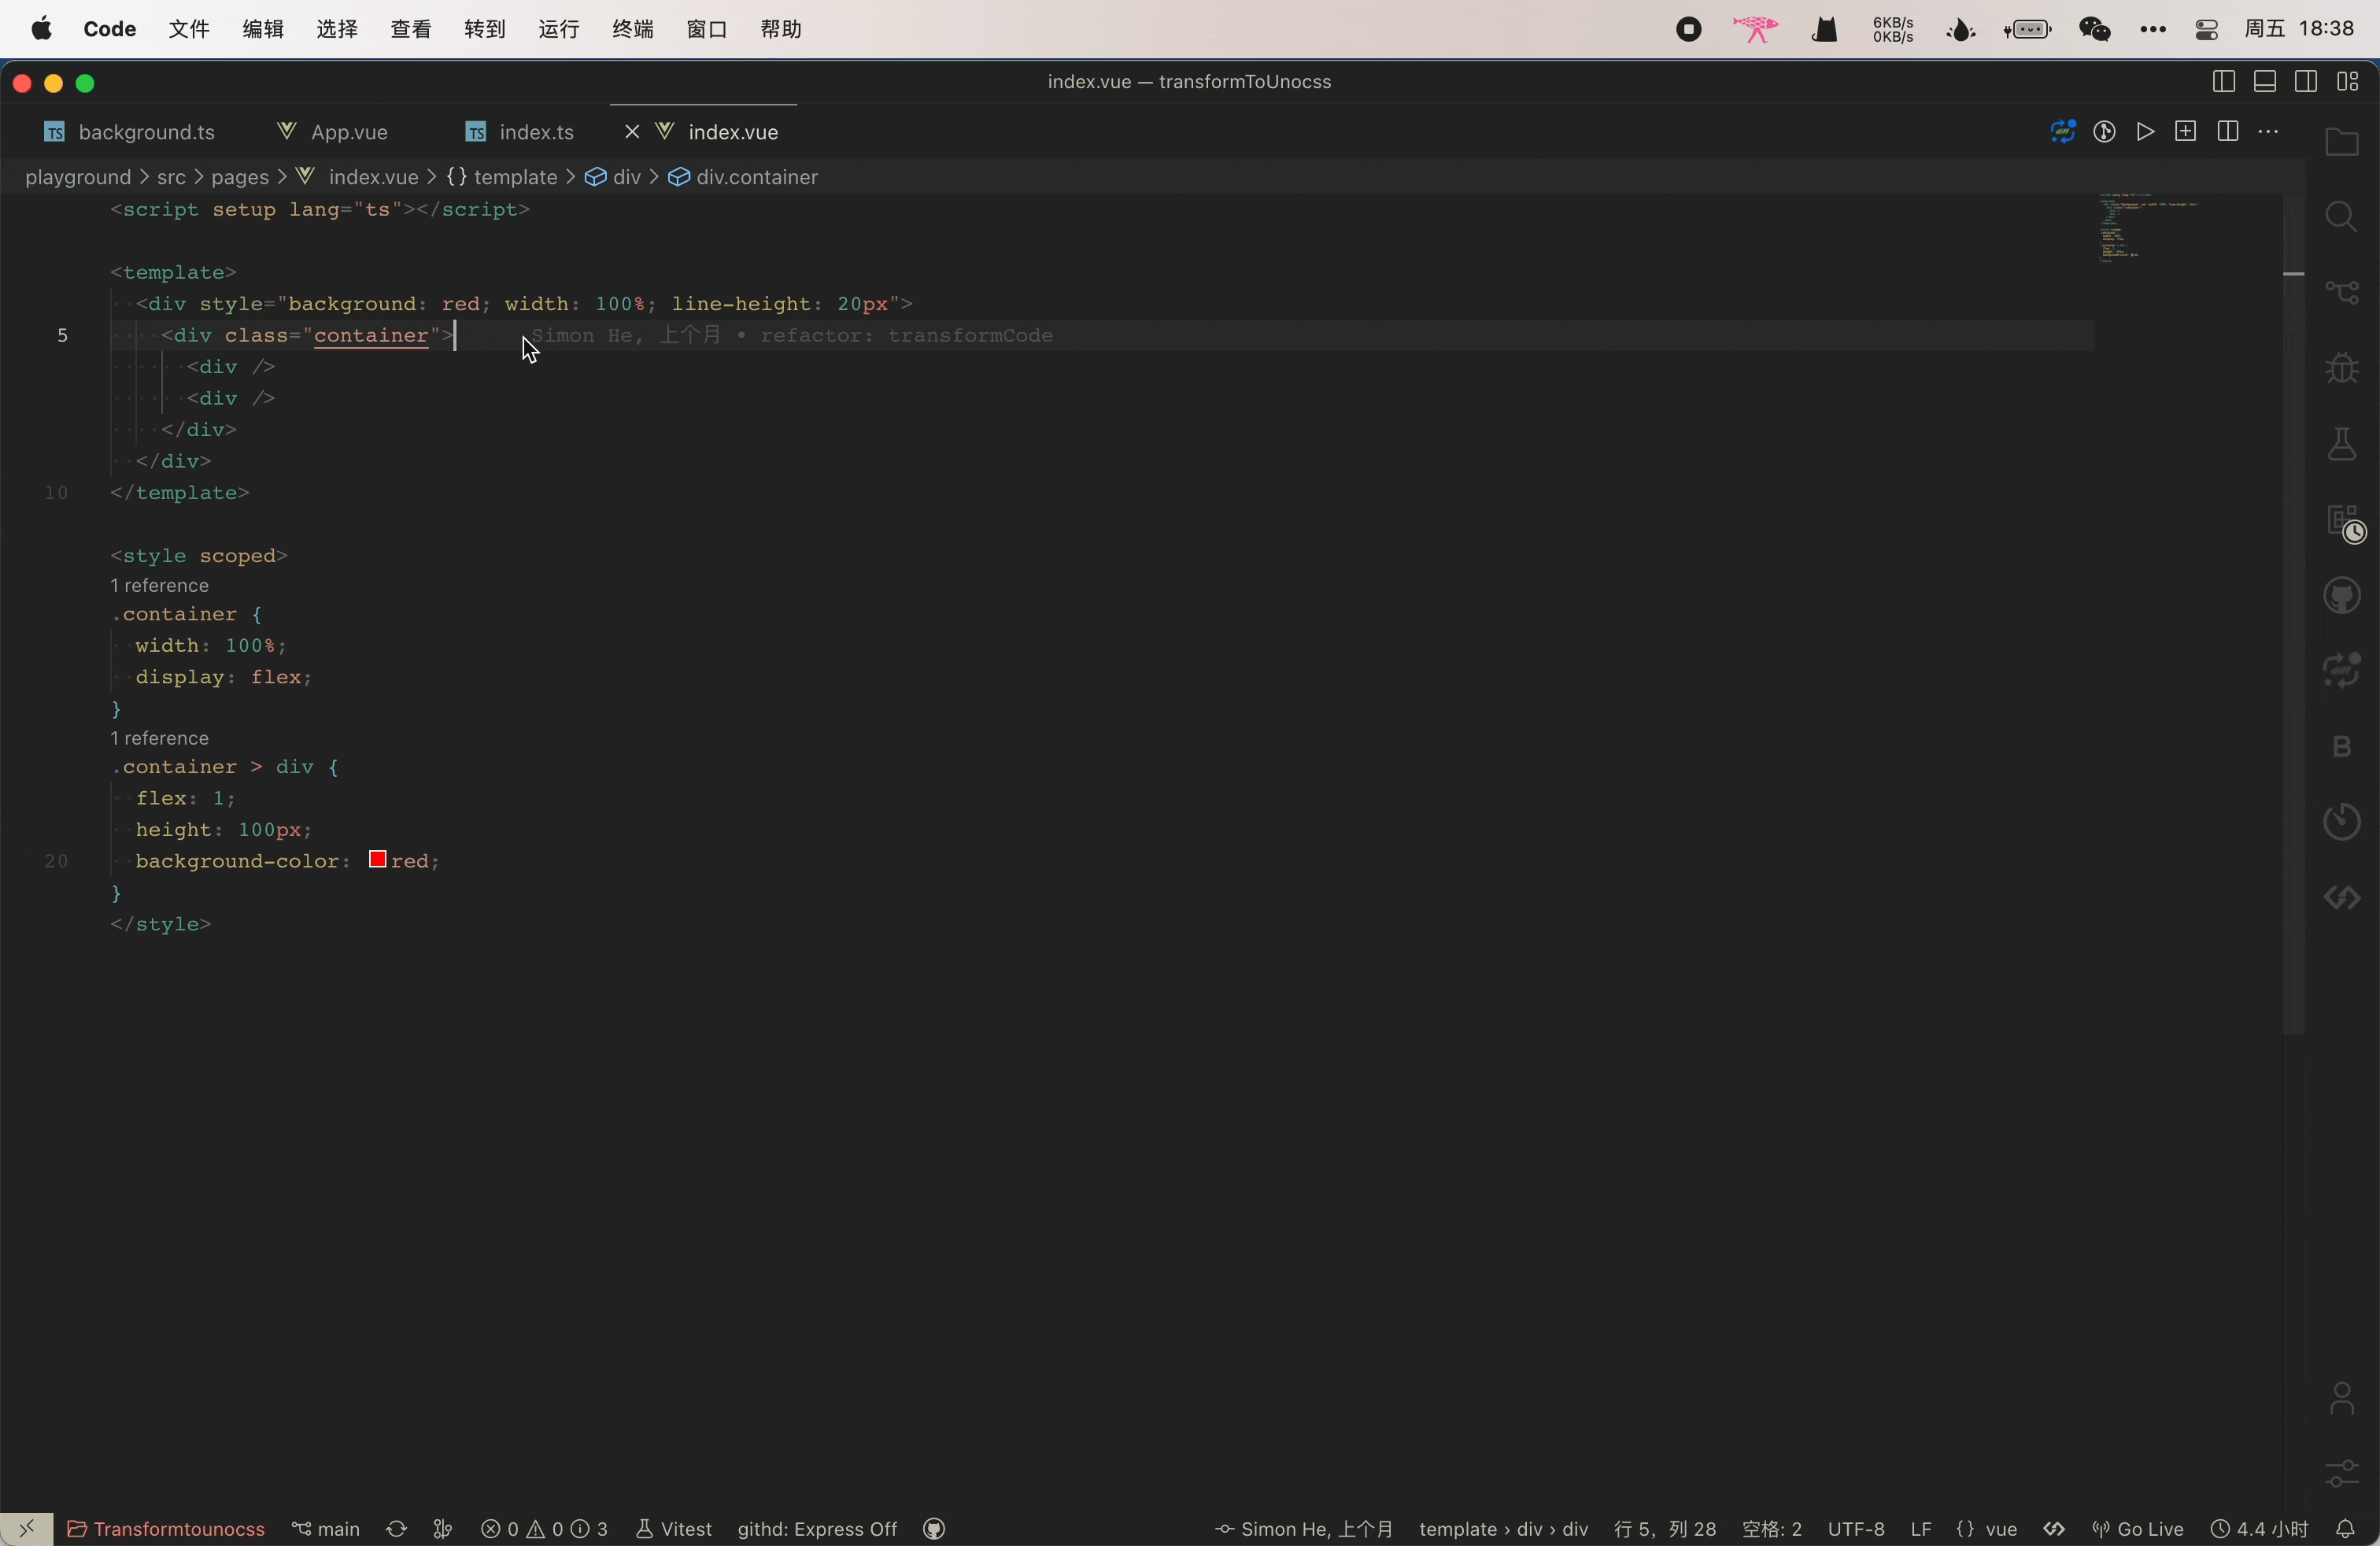This screenshot has height=1546, width=2380.
Task: Open the editor More Actions ellipsis menu
Action: pyautogui.click(x=2269, y=132)
